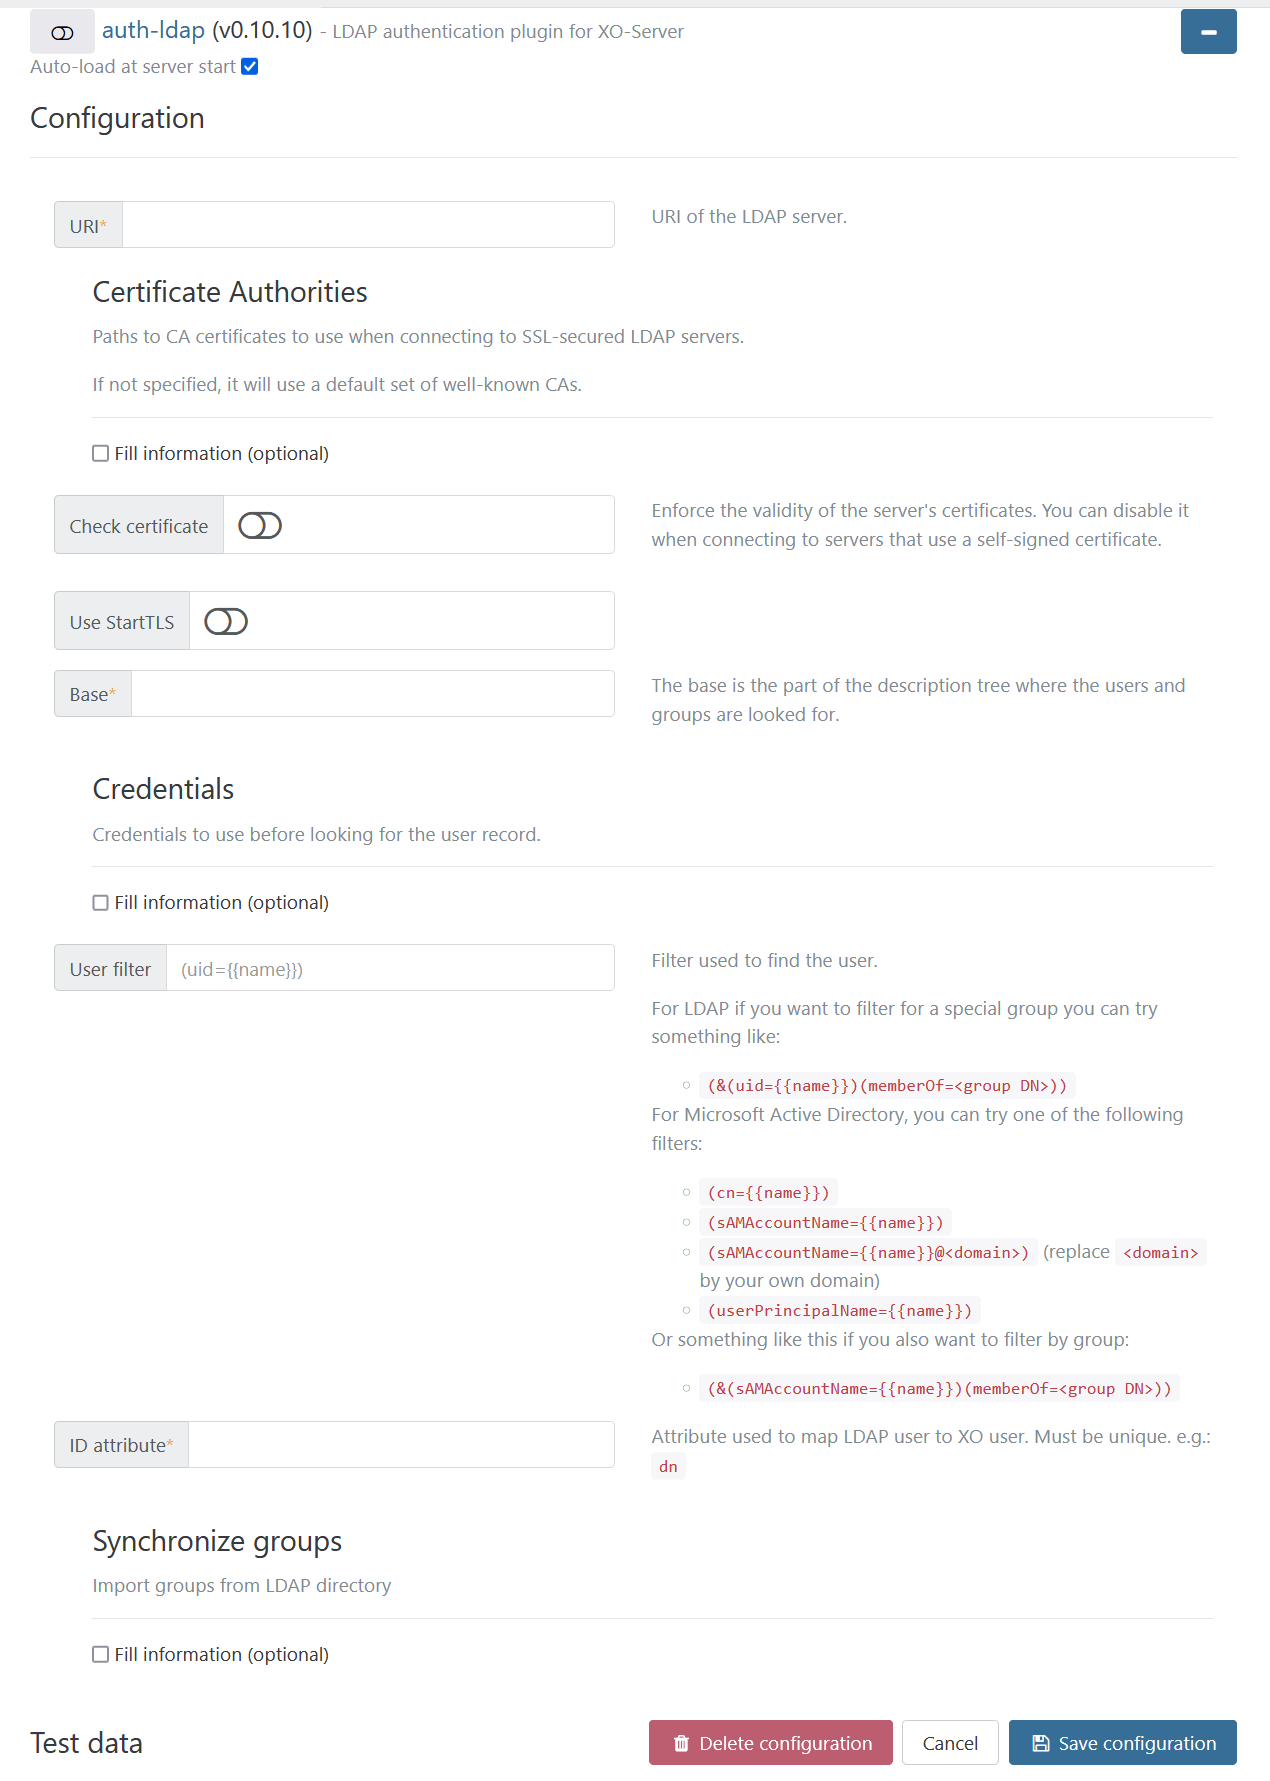Click the save icon inside Save configuration
The width and height of the screenshot is (1270, 1781).
point(1040,1742)
